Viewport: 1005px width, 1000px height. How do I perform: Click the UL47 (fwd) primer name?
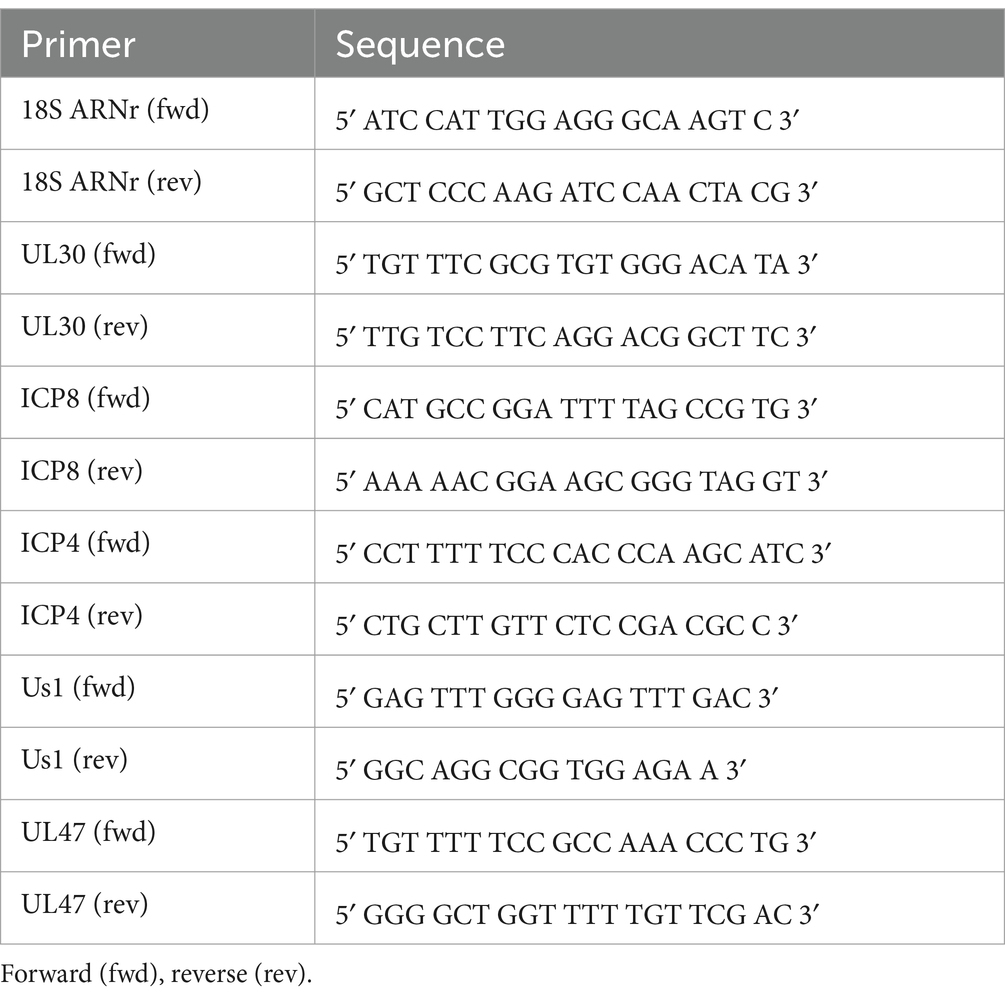pos(88,832)
